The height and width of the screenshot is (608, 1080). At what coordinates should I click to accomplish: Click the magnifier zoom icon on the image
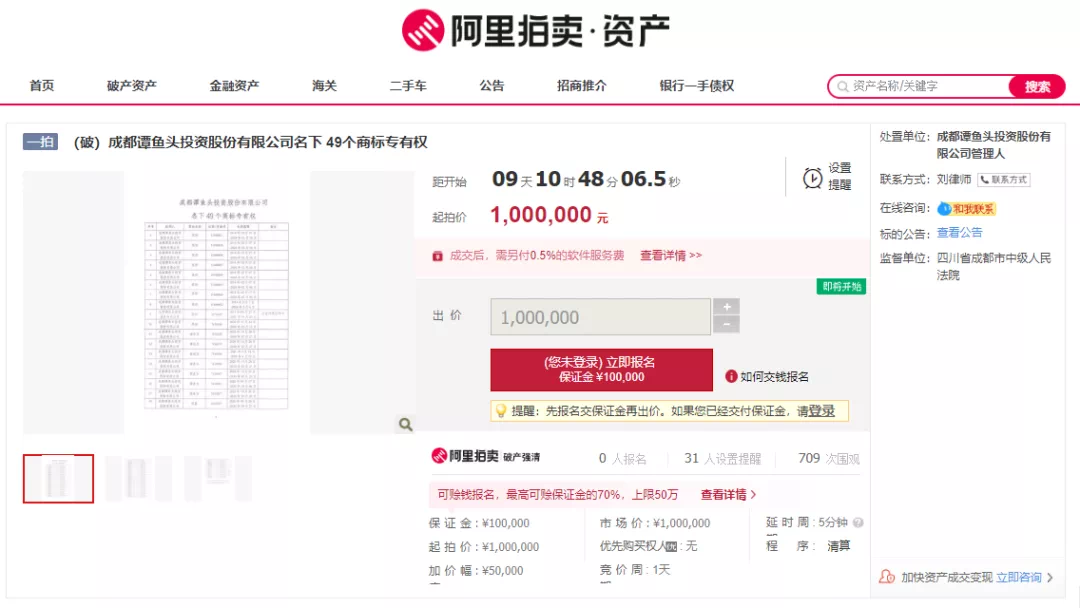click(405, 424)
